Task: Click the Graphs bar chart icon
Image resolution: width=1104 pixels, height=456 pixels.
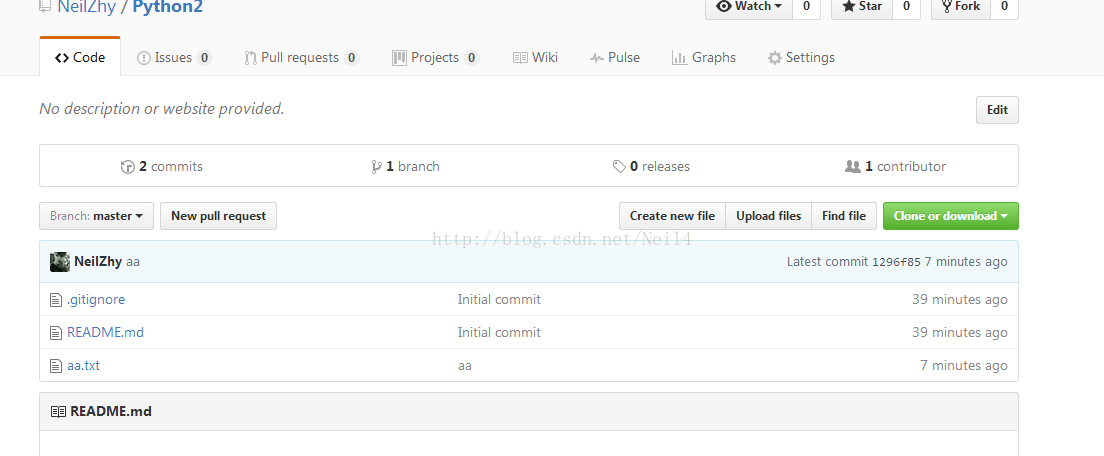Action: click(679, 58)
